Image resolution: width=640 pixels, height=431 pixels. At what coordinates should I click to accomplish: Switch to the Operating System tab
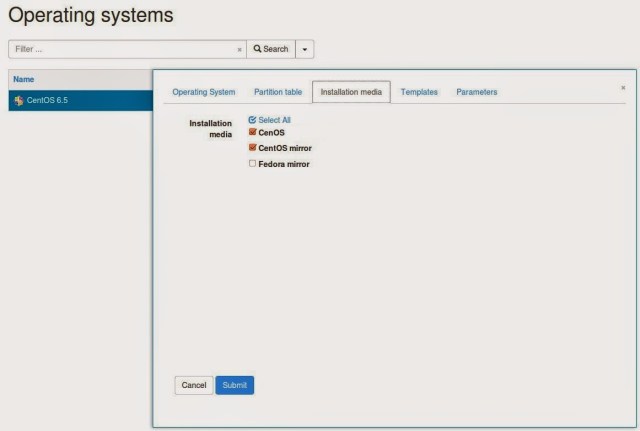click(x=204, y=92)
